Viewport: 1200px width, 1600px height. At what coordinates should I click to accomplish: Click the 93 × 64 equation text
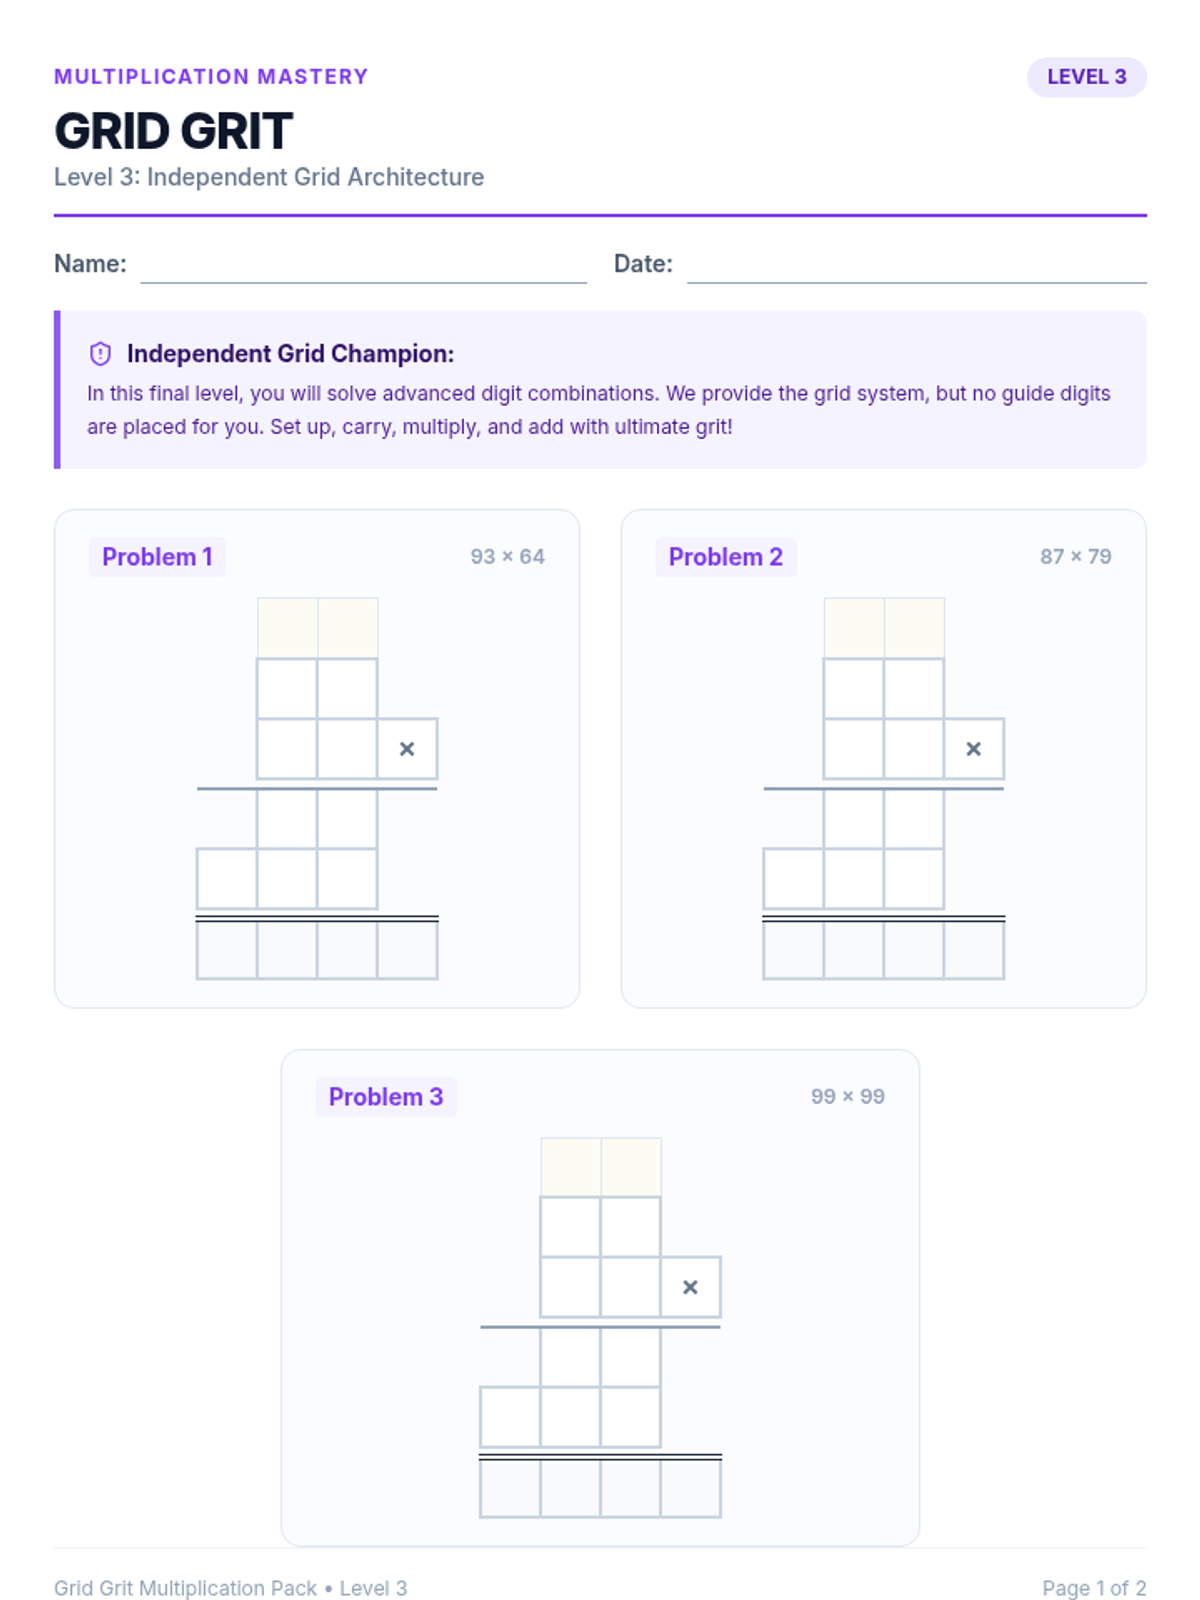(x=508, y=557)
